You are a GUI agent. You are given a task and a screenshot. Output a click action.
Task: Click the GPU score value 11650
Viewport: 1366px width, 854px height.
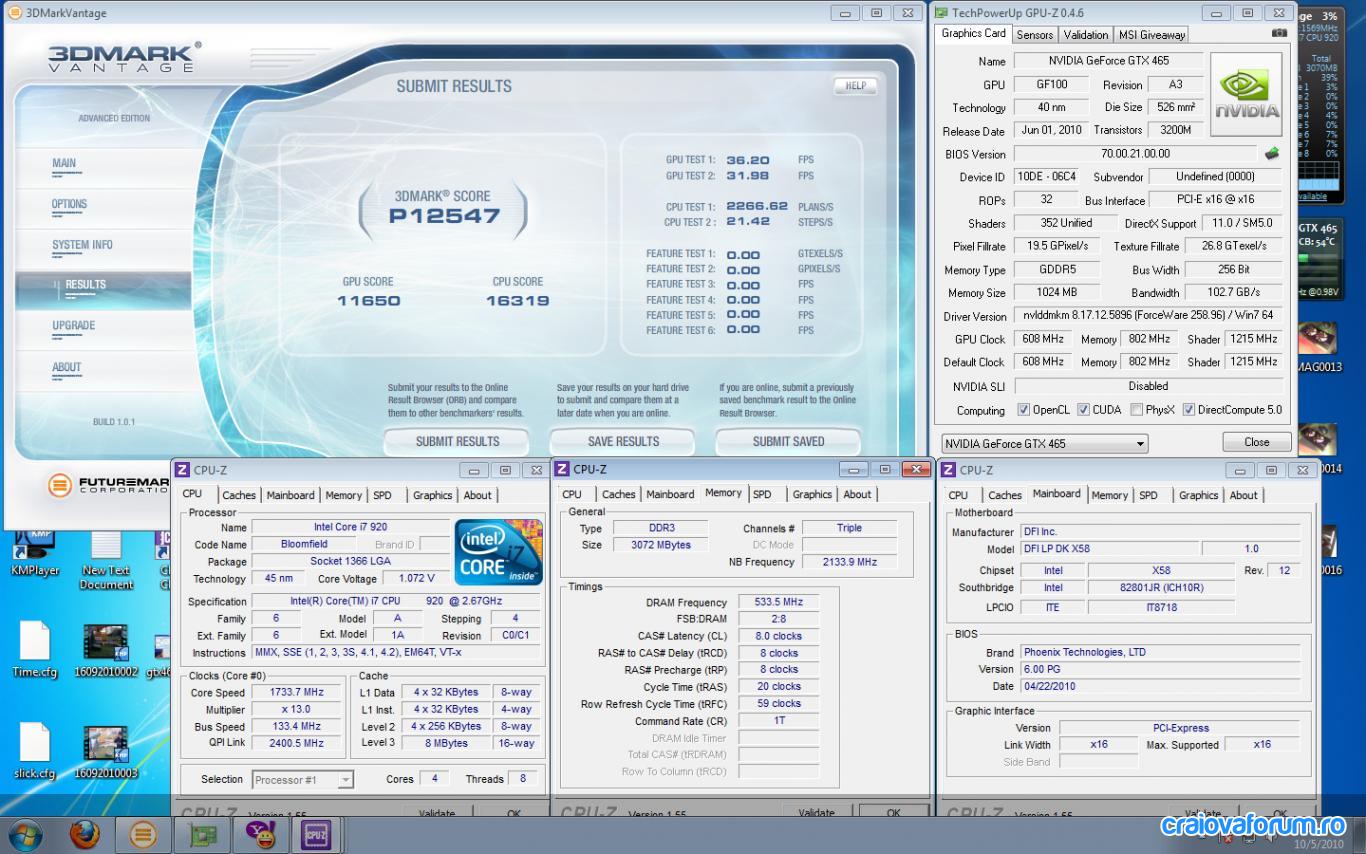pos(368,301)
